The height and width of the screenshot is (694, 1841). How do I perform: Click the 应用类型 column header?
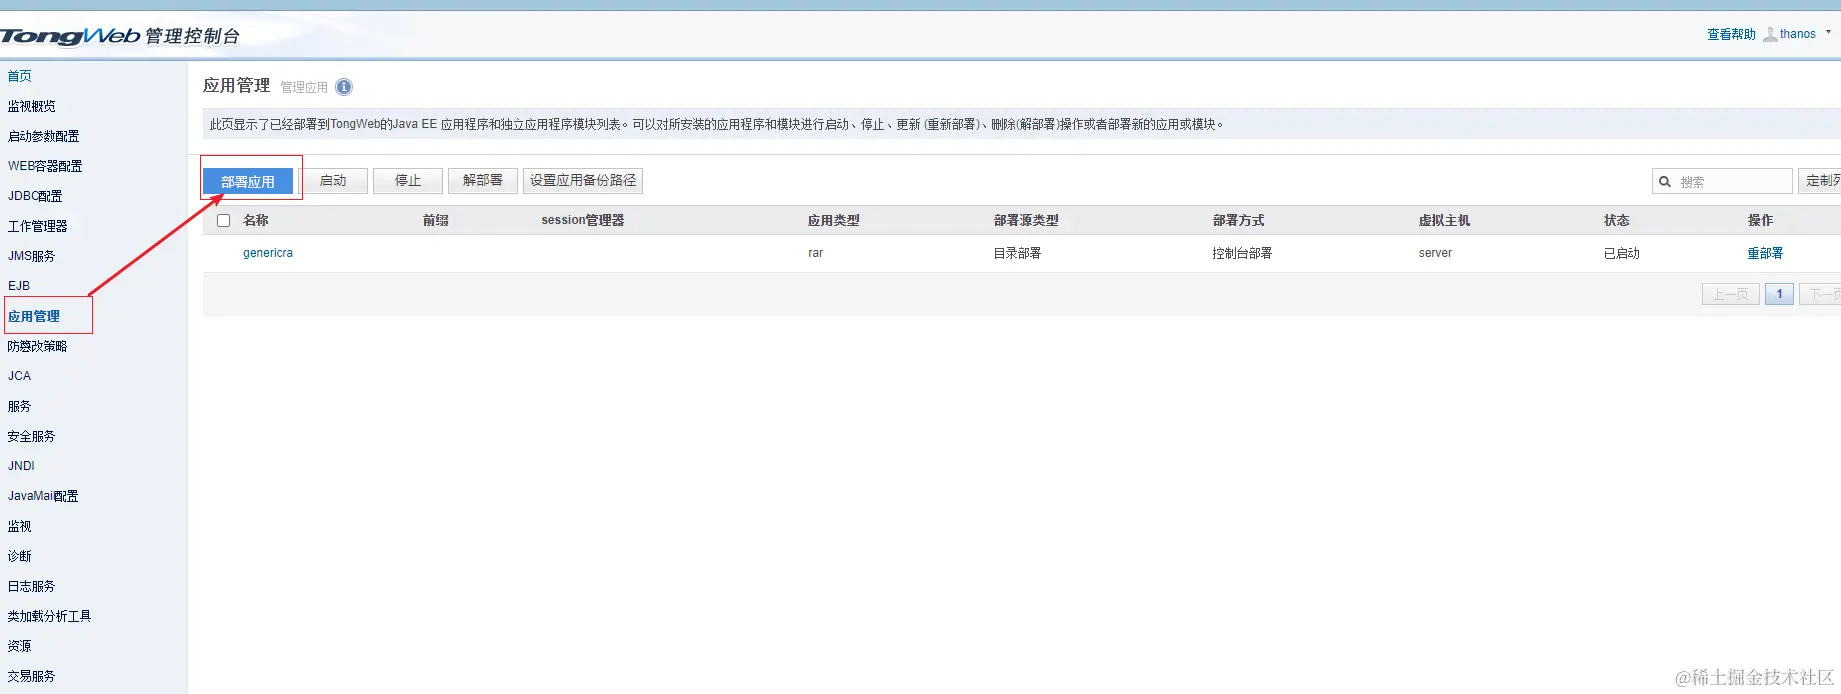pyautogui.click(x=834, y=220)
